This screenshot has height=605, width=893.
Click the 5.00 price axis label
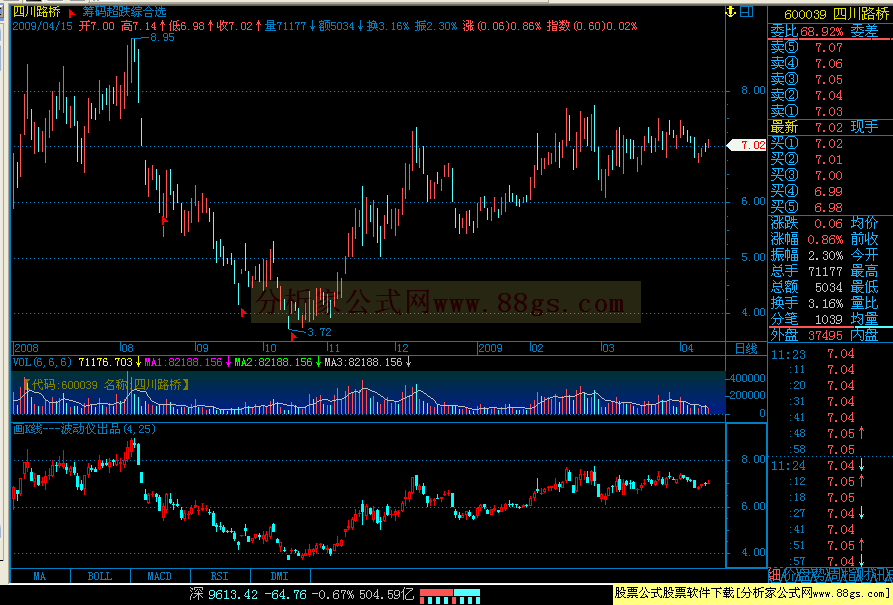[x=753, y=257]
